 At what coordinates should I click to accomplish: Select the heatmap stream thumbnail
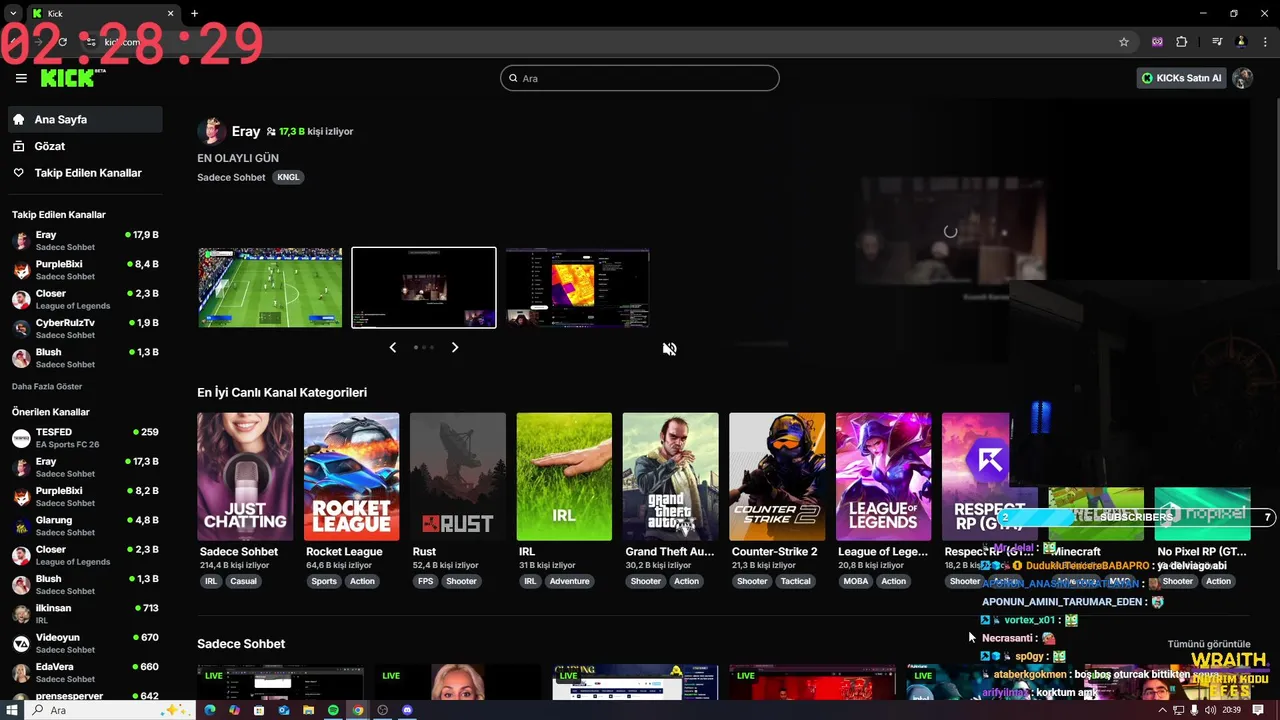(x=577, y=287)
